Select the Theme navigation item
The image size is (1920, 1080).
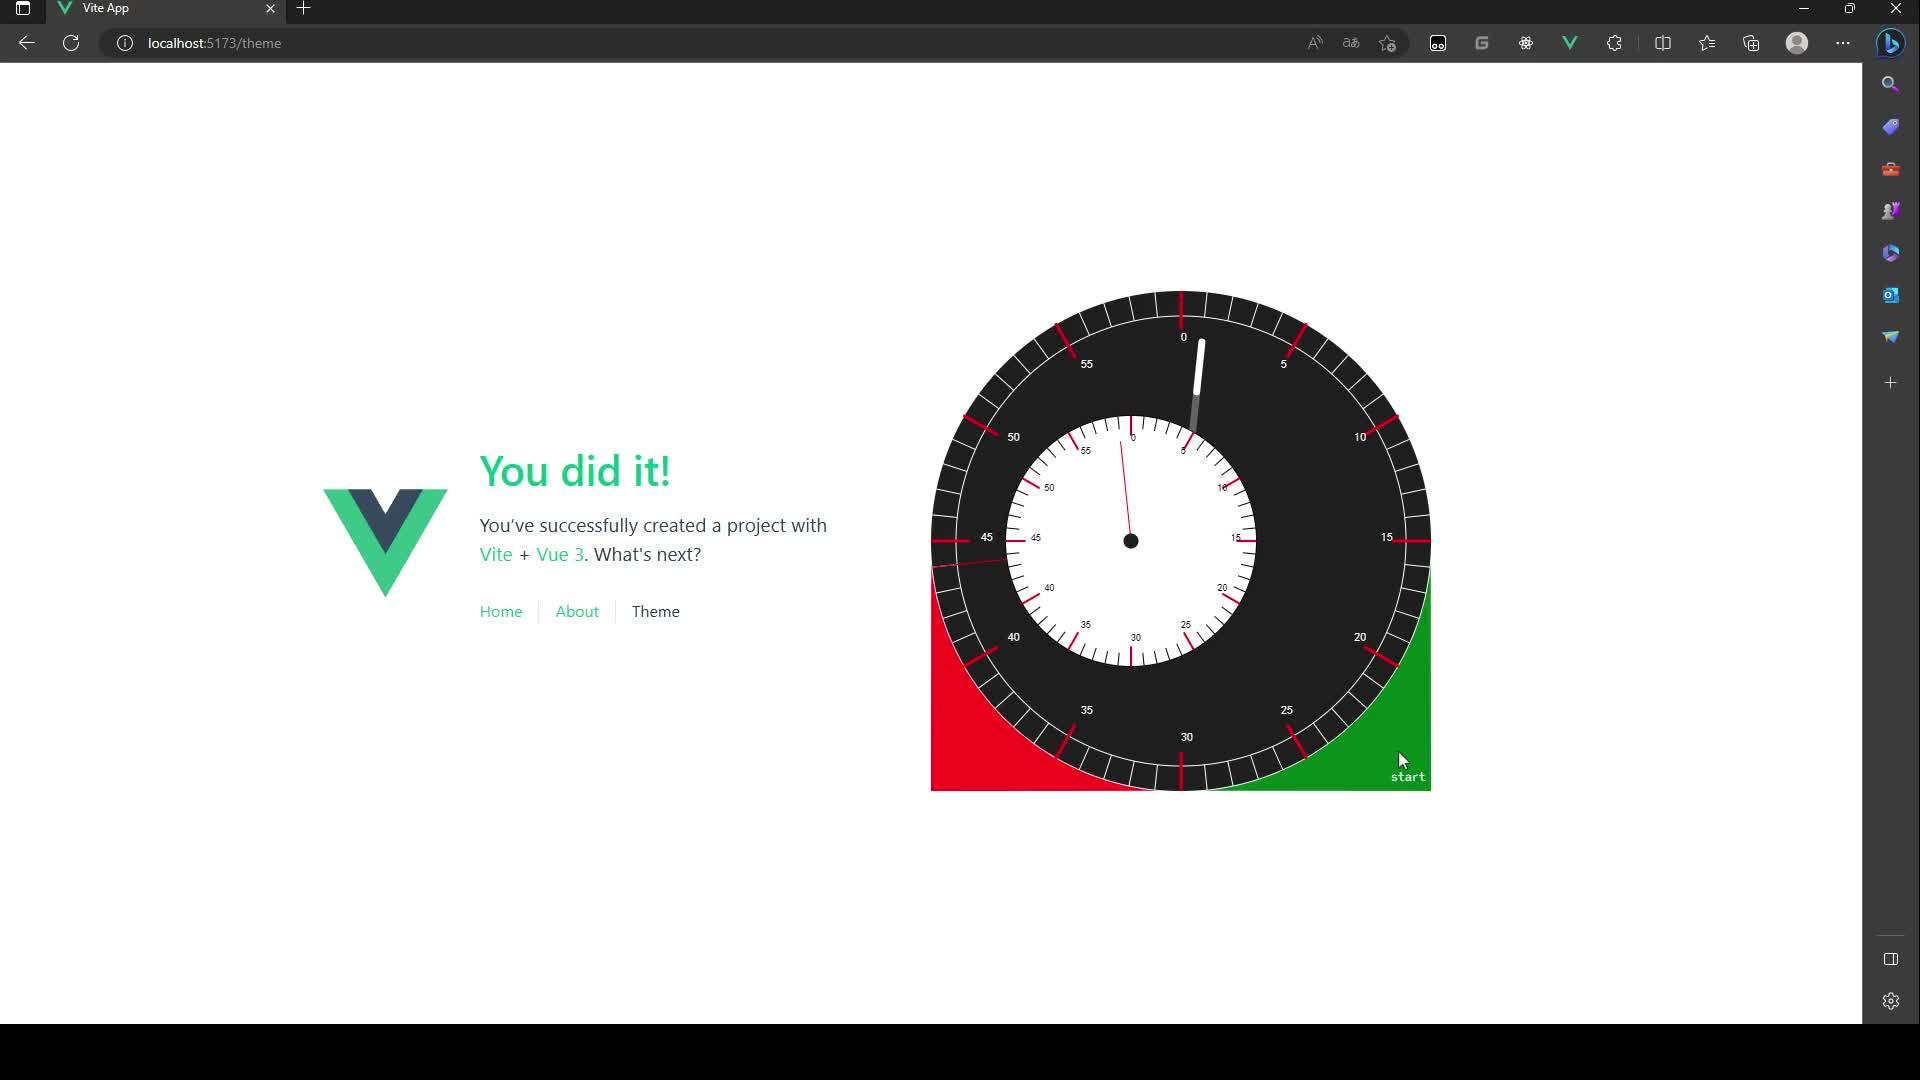(655, 612)
